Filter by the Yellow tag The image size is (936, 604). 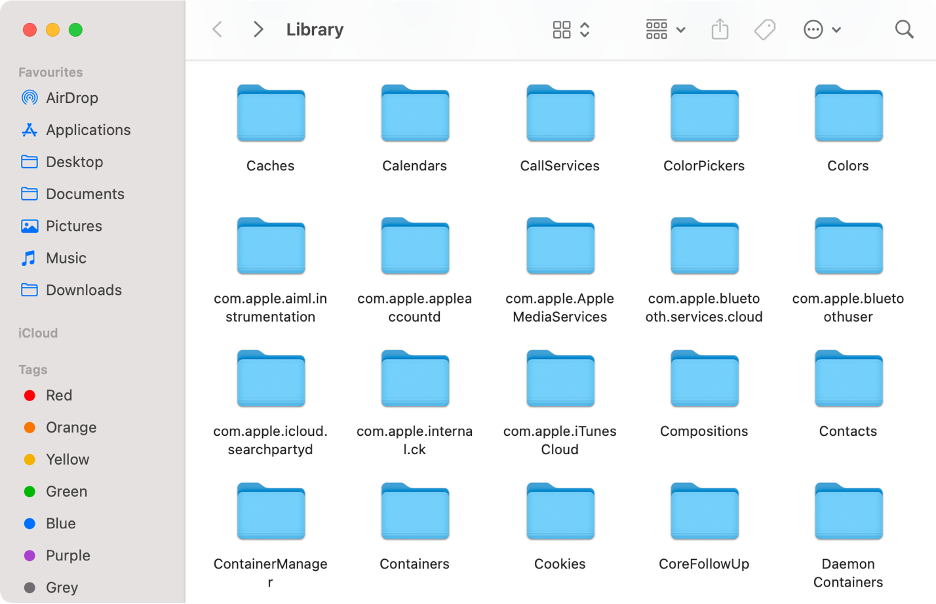[x=56, y=460]
